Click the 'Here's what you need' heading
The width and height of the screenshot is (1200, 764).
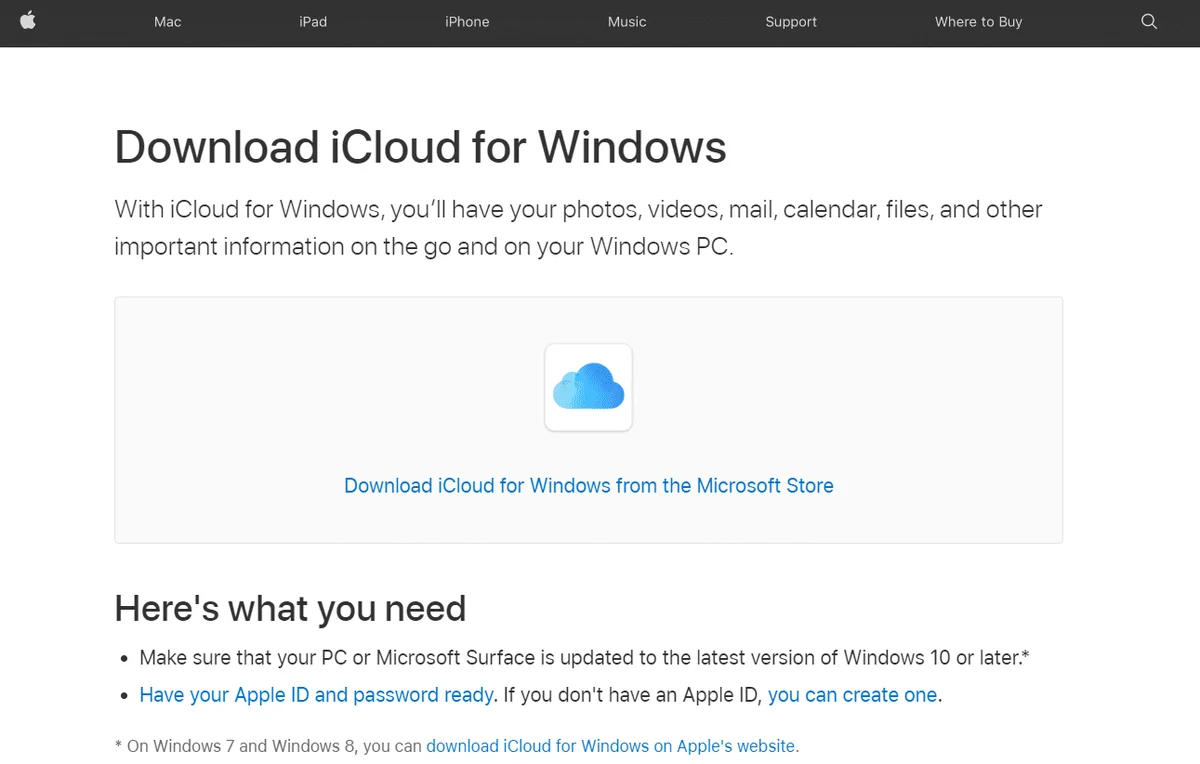click(290, 608)
